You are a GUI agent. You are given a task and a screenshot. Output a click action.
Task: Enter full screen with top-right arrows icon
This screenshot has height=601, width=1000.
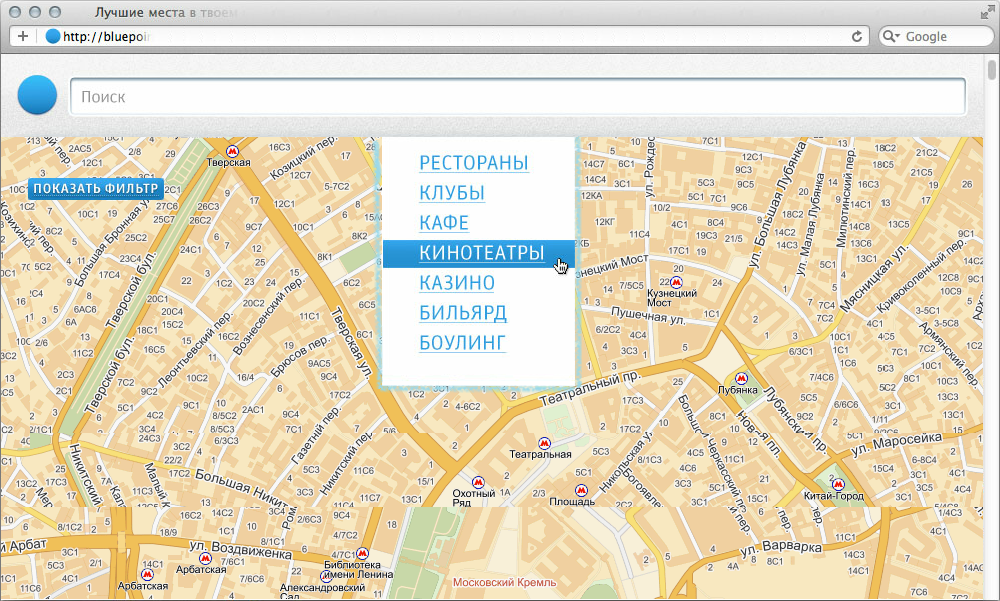pyautogui.click(x=985, y=13)
